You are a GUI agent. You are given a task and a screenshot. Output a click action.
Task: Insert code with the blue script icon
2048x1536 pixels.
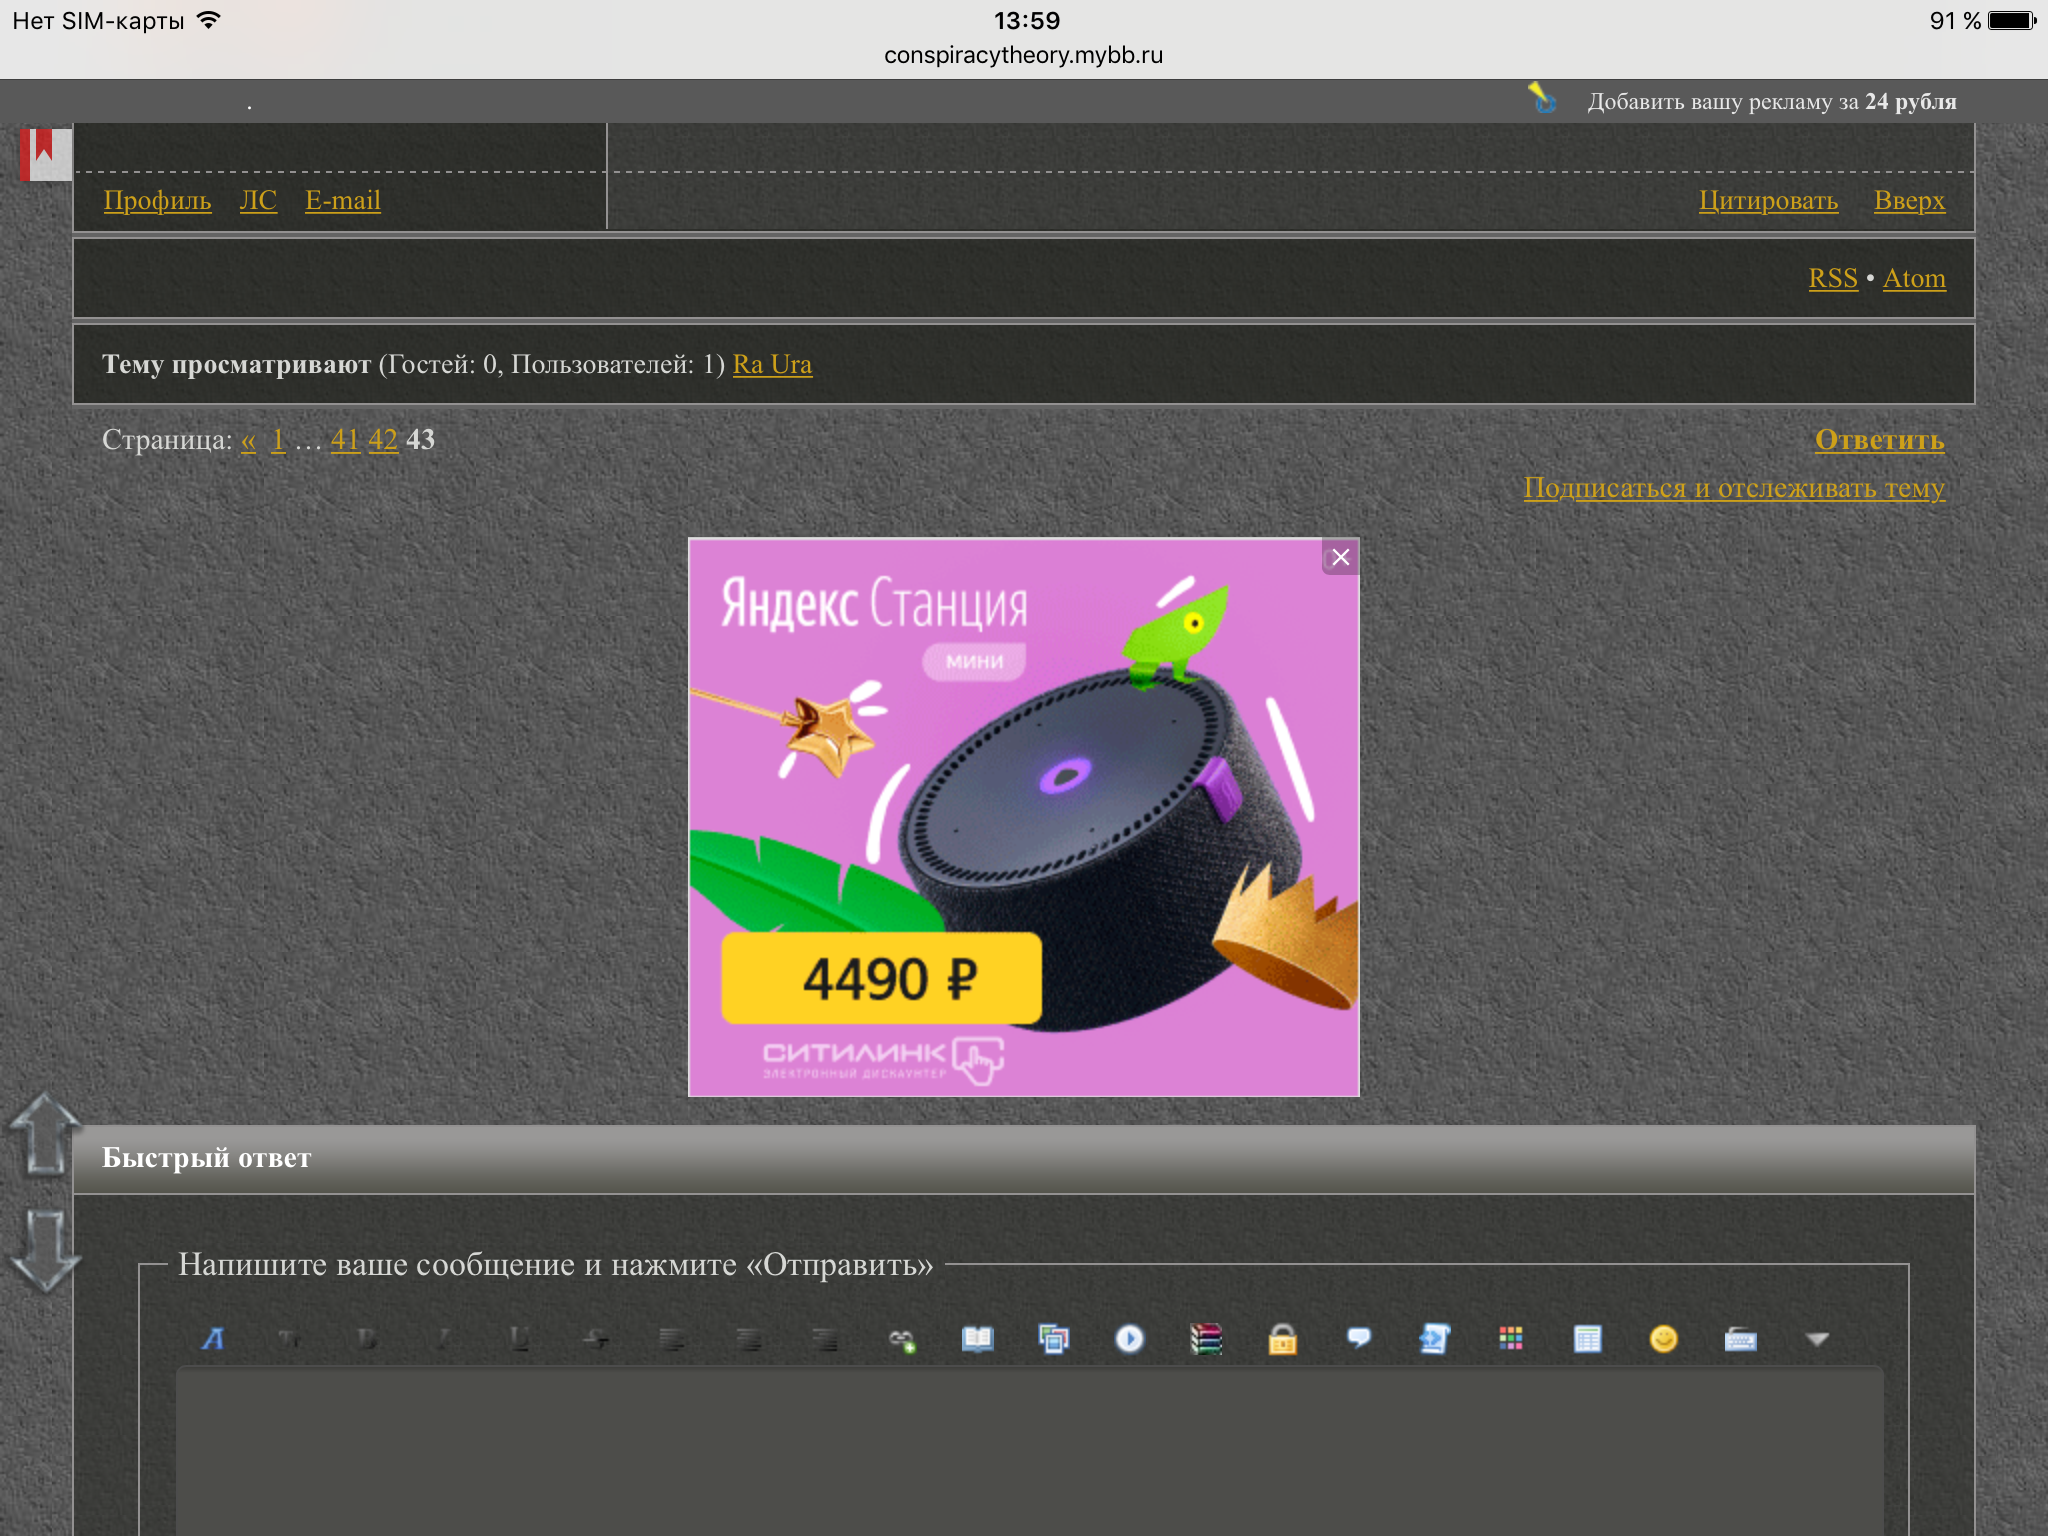click(1435, 1339)
